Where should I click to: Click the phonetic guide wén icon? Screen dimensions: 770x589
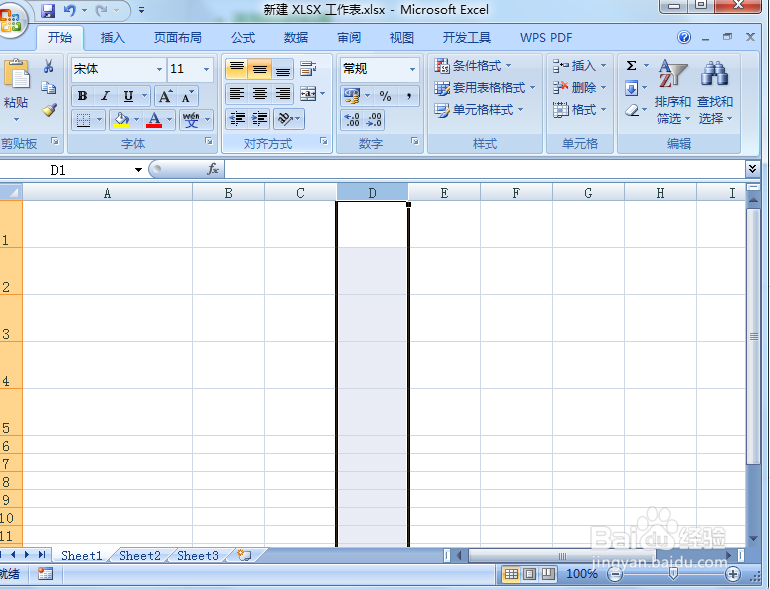coord(191,119)
